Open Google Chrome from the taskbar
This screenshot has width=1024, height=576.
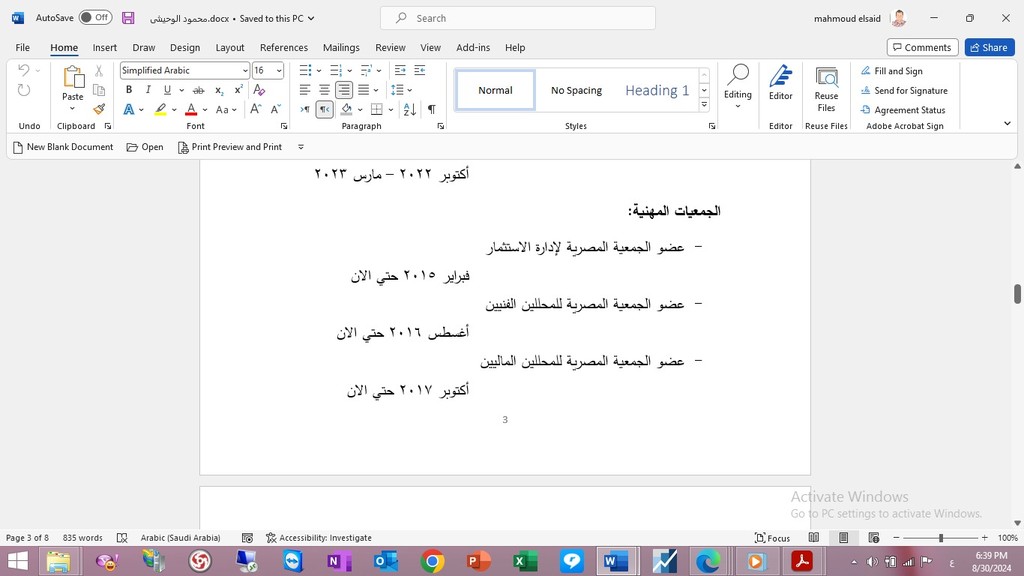pos(432,561)
